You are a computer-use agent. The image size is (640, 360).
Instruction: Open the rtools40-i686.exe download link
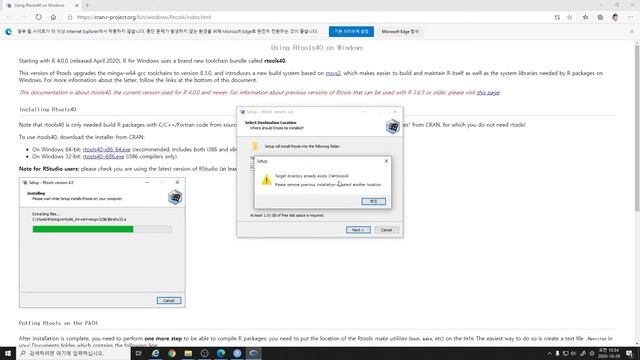[103, 156]
